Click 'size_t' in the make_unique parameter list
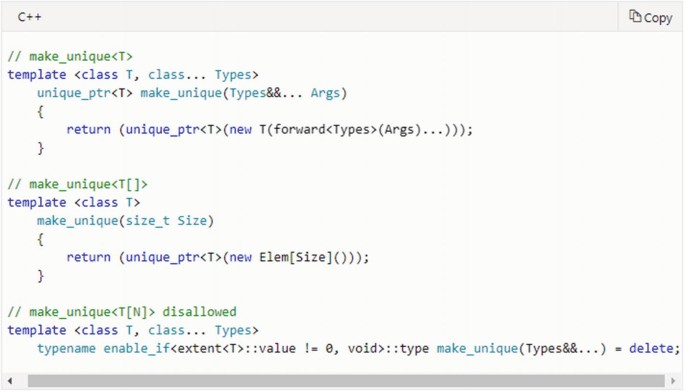 coord(147,221)
